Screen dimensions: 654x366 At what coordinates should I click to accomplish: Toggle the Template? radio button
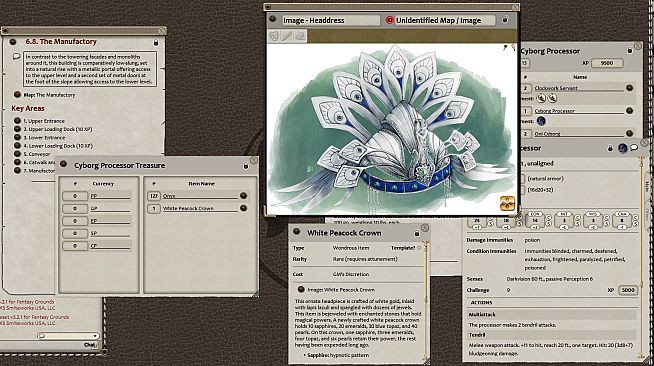click(x=419, y=248)
